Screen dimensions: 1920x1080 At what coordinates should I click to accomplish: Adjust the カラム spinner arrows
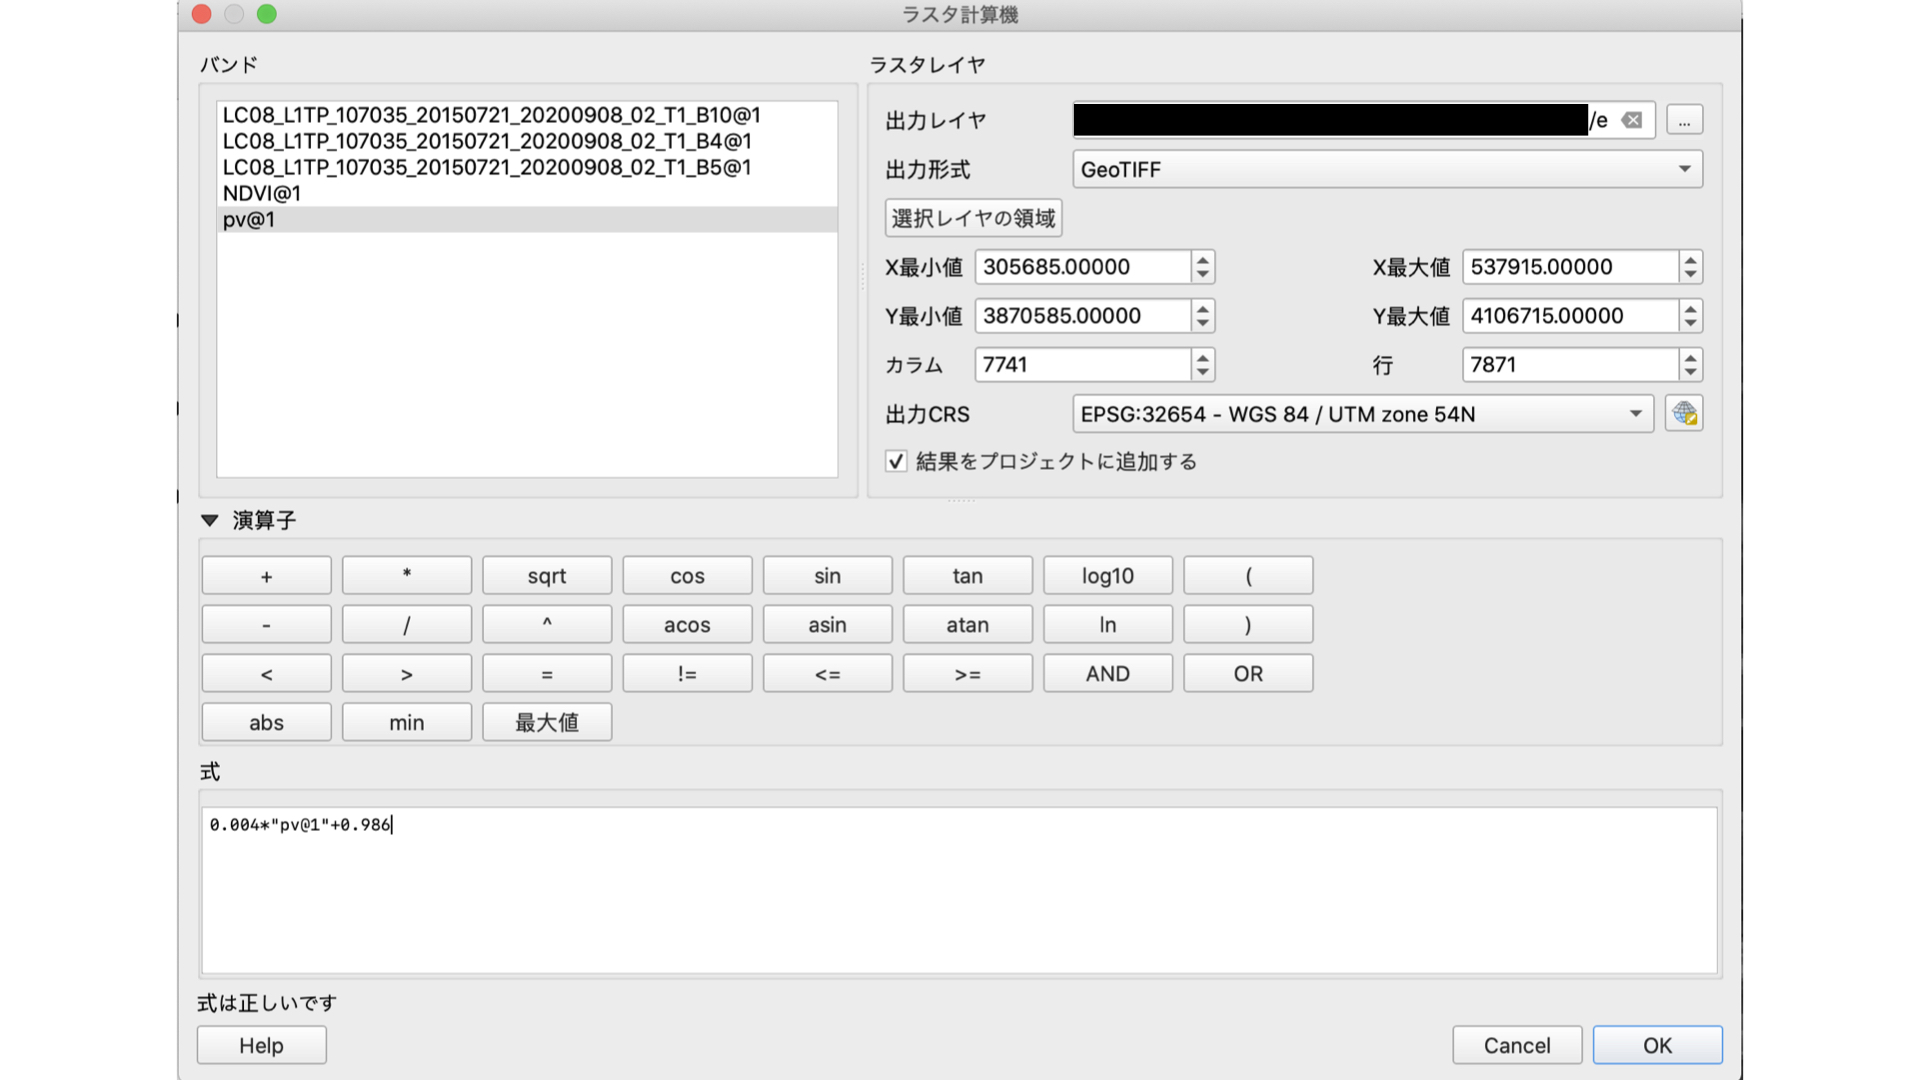pos(1203,365)
